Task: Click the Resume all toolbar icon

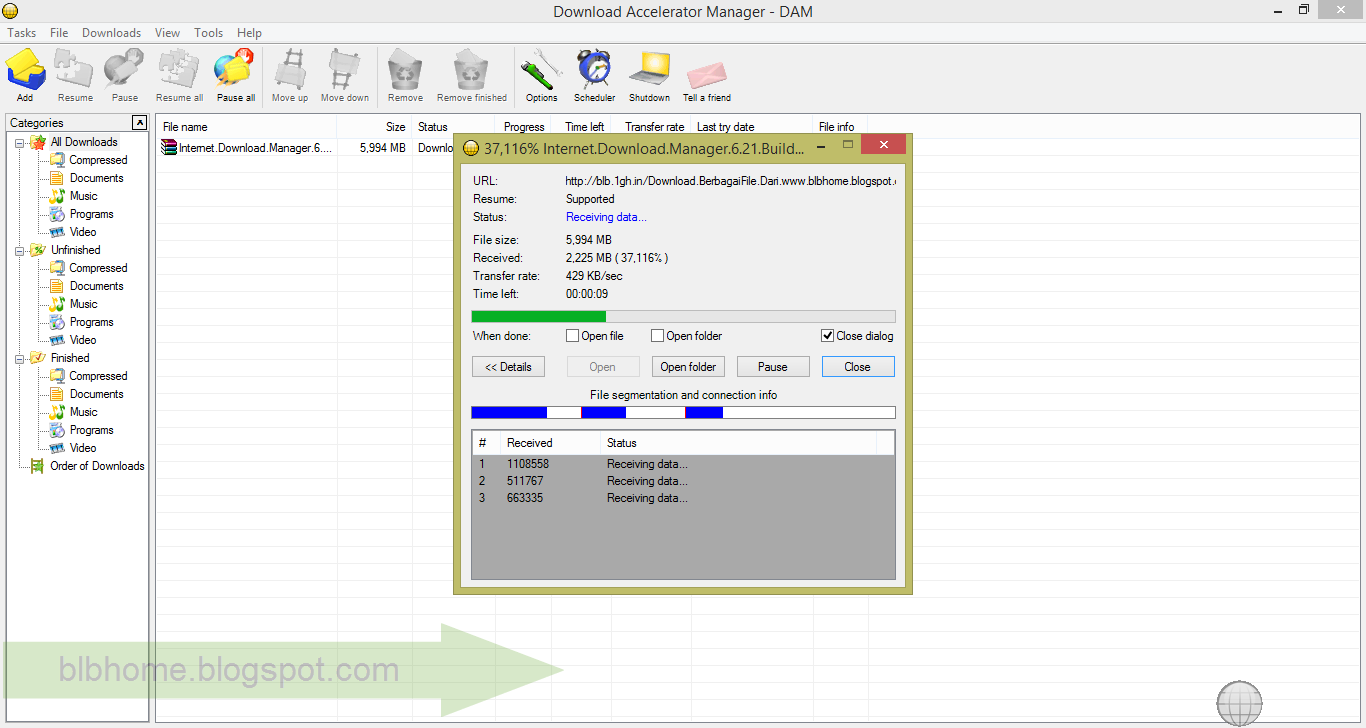Action: point(180,69)
